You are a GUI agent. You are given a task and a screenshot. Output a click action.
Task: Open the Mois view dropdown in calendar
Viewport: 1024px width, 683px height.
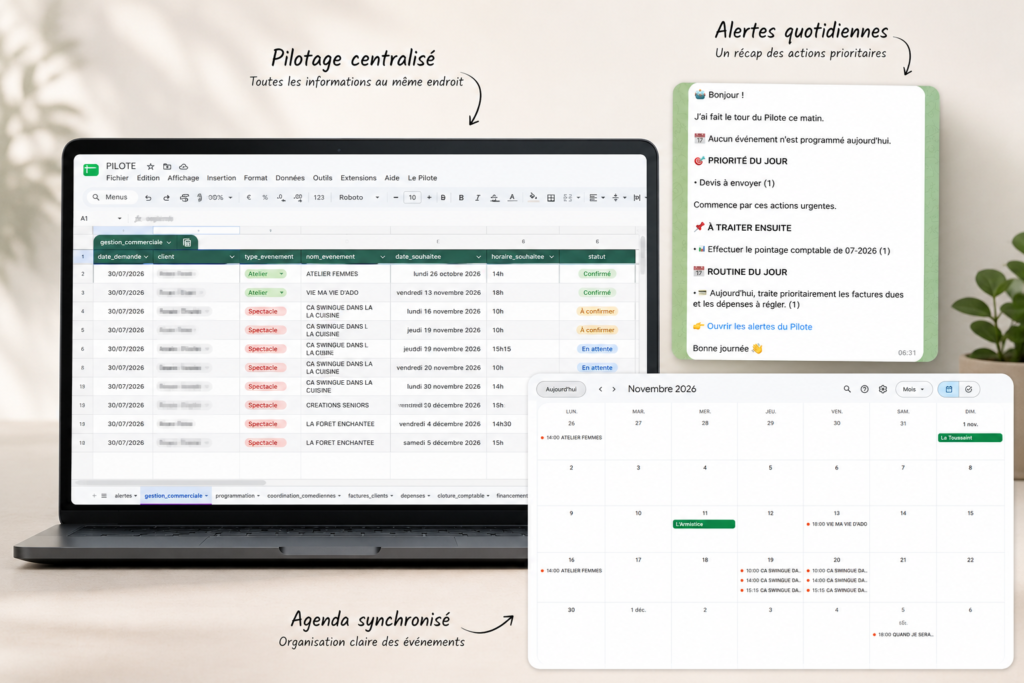[913, 389]
